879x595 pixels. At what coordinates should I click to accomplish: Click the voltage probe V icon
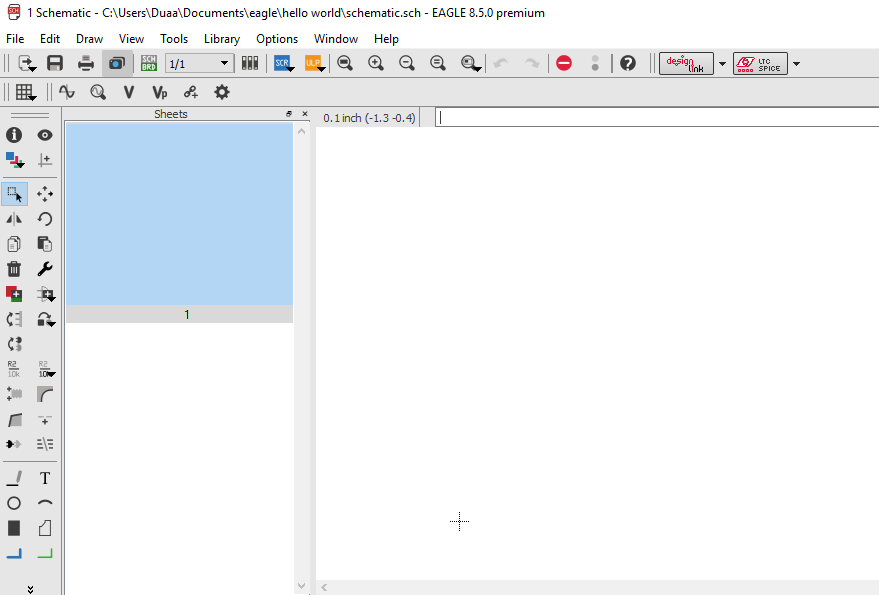click(128, 92)
